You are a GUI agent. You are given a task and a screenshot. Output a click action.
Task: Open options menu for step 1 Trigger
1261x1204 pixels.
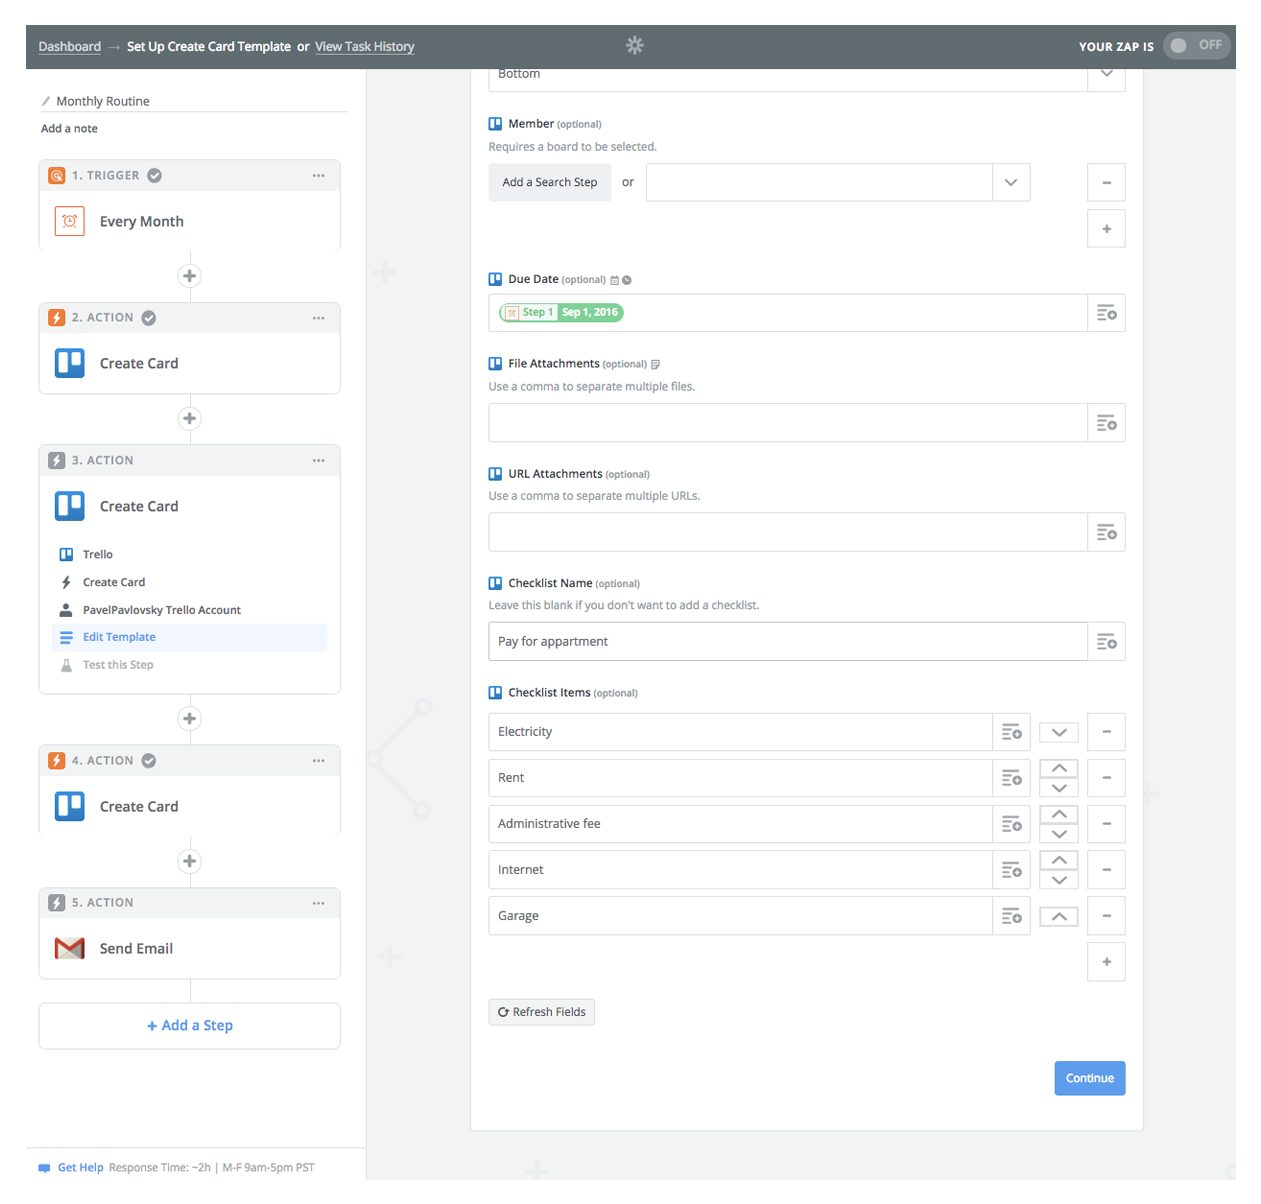coord(318,176)
